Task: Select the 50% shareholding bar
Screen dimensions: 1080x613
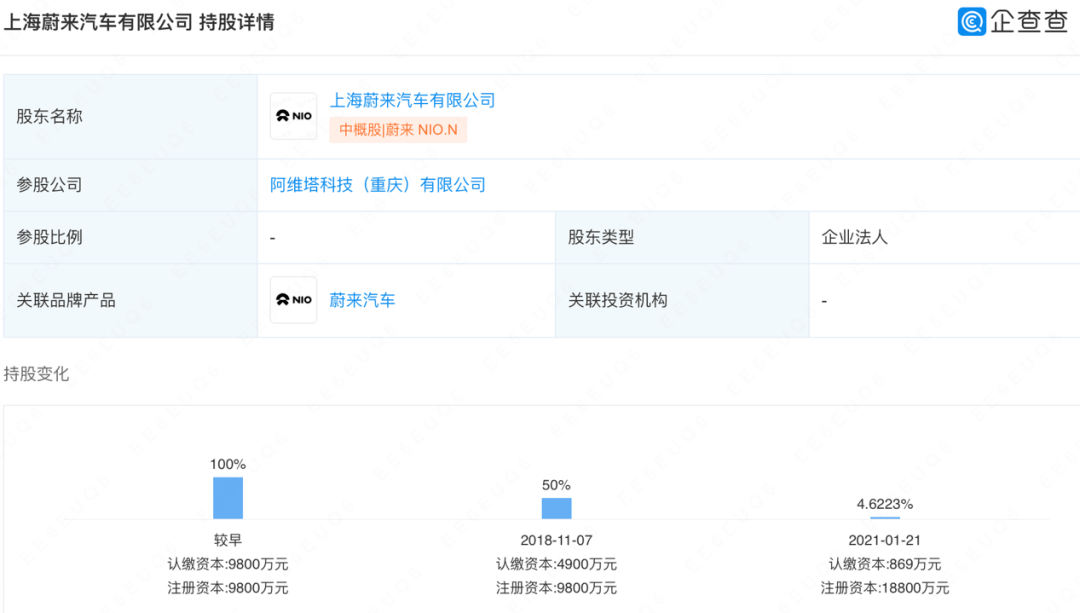Action: (557, 508)
